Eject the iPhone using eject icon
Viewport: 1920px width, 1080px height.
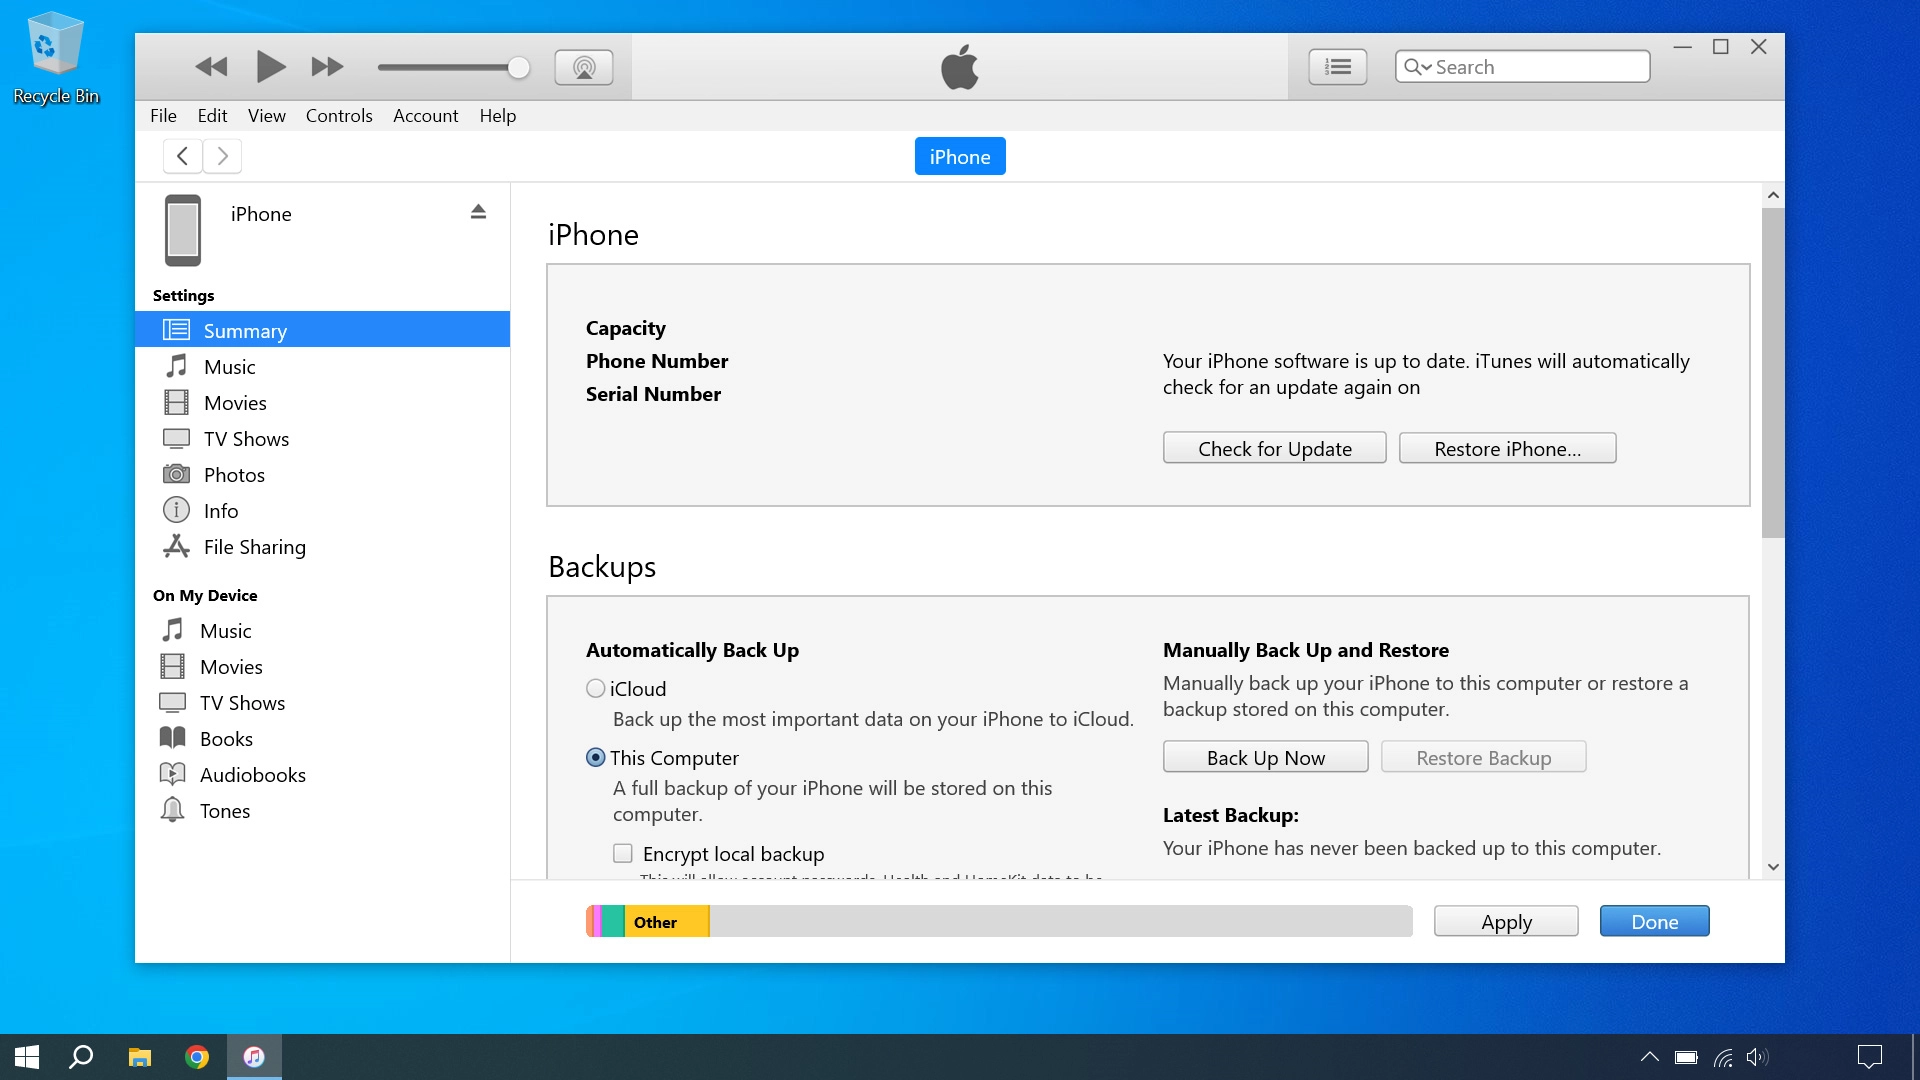(x=478, y=212)
